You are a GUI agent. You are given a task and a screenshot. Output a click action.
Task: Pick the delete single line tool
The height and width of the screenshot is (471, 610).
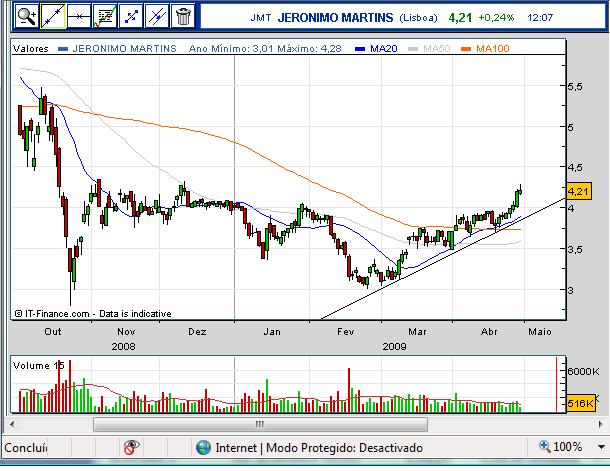click(157, 16)
